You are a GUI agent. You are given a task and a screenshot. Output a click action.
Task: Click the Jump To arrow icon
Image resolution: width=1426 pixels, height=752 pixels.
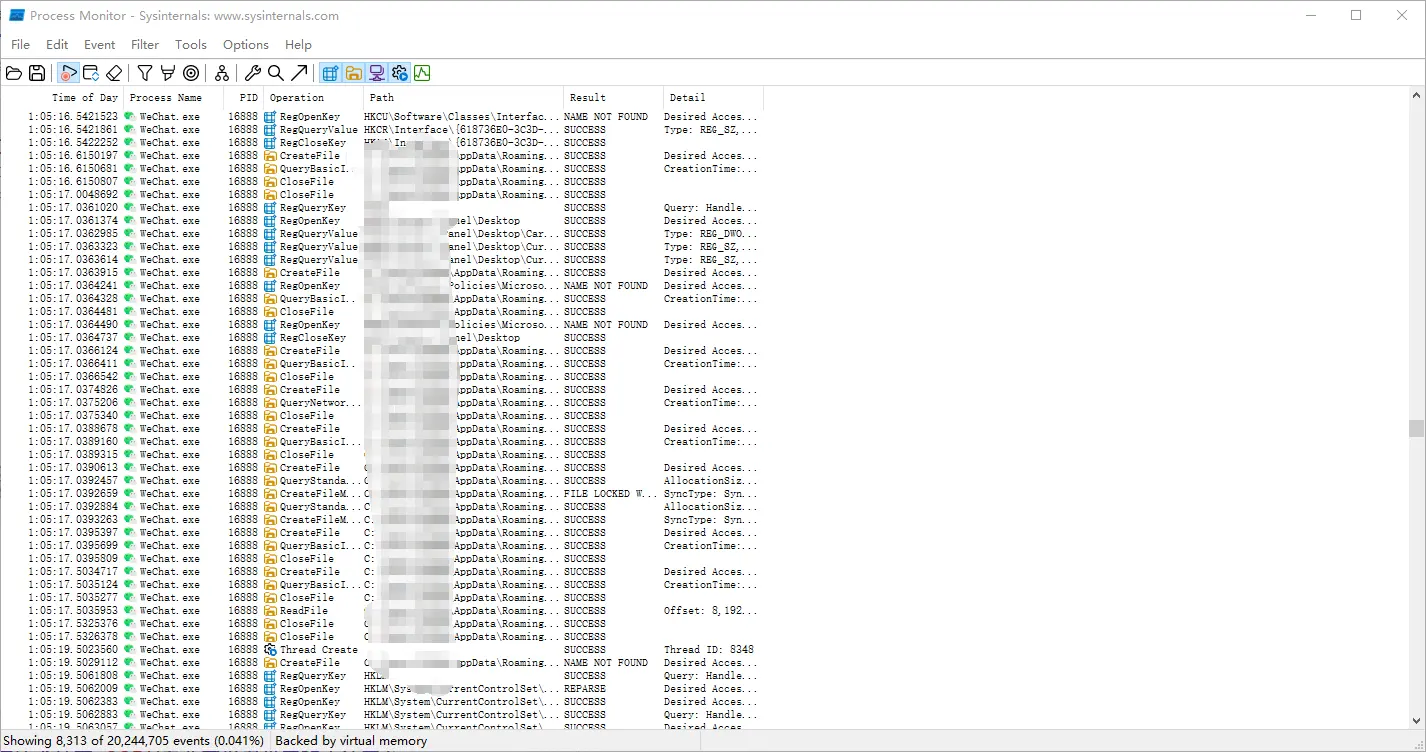[x=299, y=73]
